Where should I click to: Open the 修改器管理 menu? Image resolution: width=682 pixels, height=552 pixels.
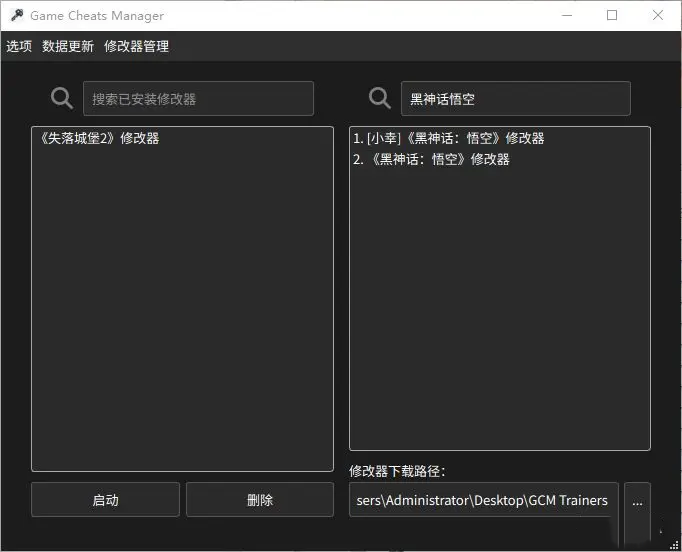[x=136, y=46]
